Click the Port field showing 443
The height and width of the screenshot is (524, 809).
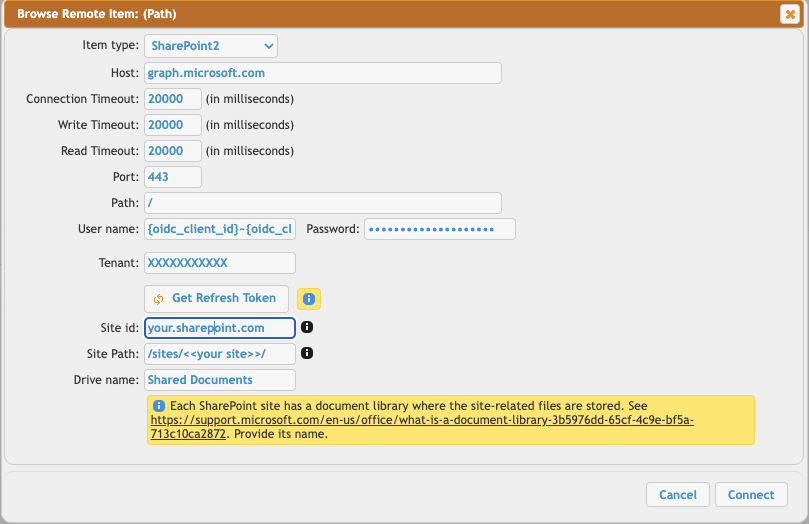pos(173,177)
